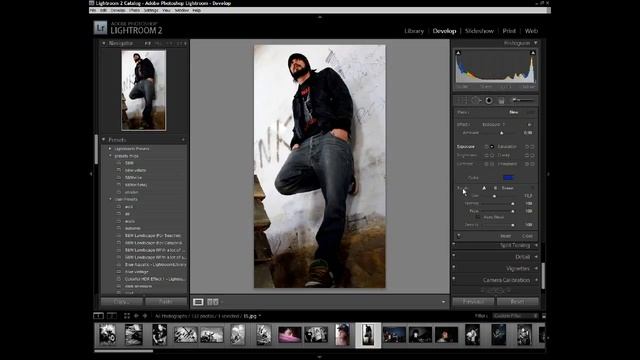Select the Spot Removal tool
Screen dimensions: 640x360
[476, 100]
